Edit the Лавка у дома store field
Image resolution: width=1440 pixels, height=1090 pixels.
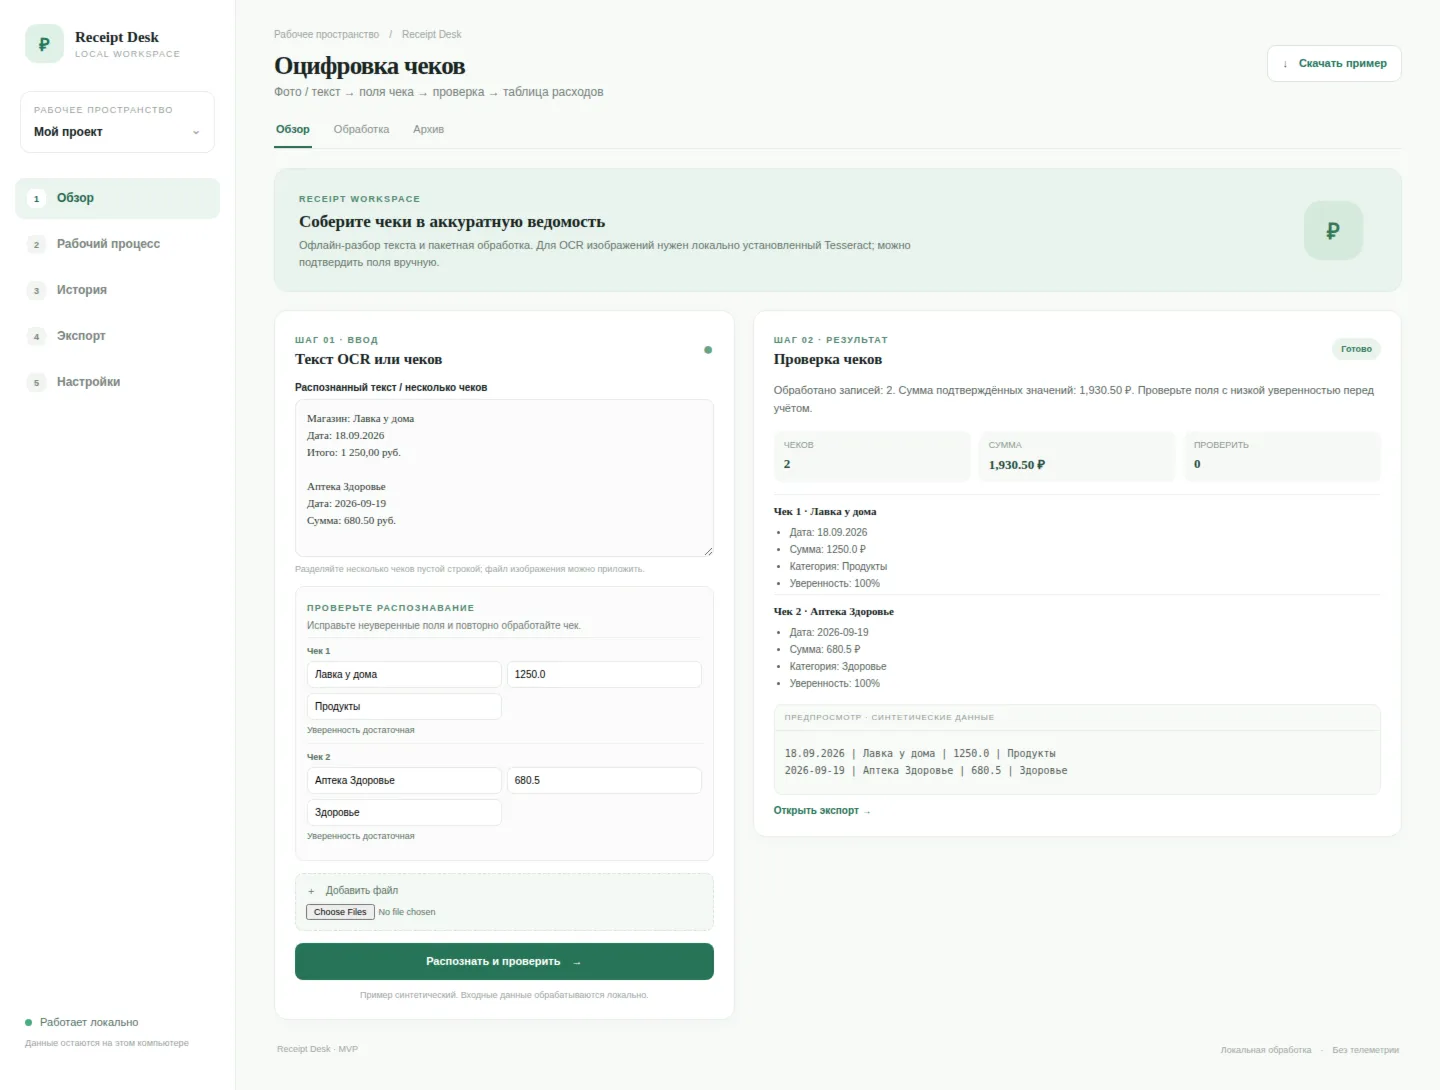pos(404,675)
